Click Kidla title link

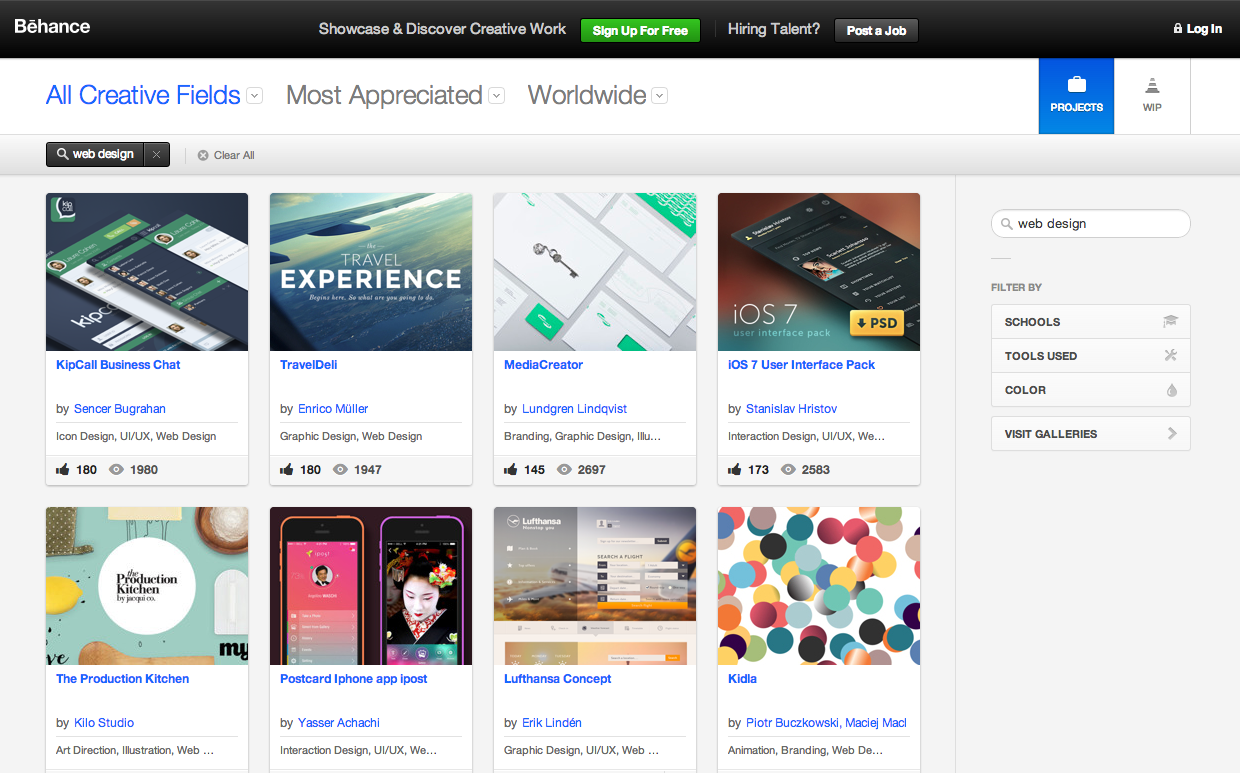pos(742,679)
